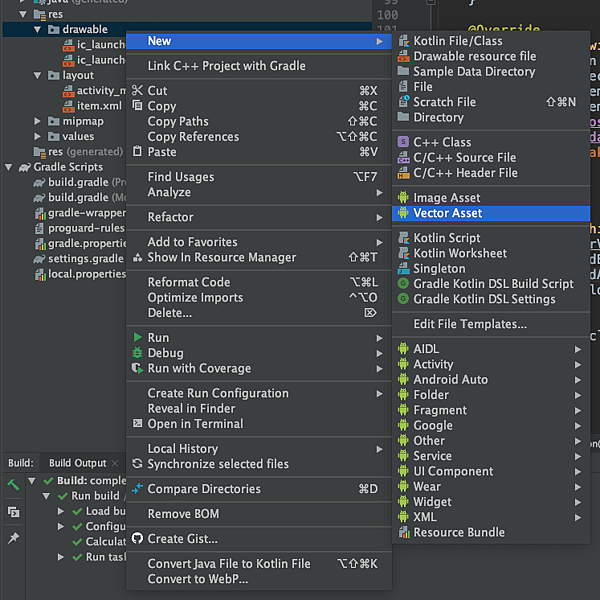Click the pin icon in Build panel

click(x=13, y=538)
